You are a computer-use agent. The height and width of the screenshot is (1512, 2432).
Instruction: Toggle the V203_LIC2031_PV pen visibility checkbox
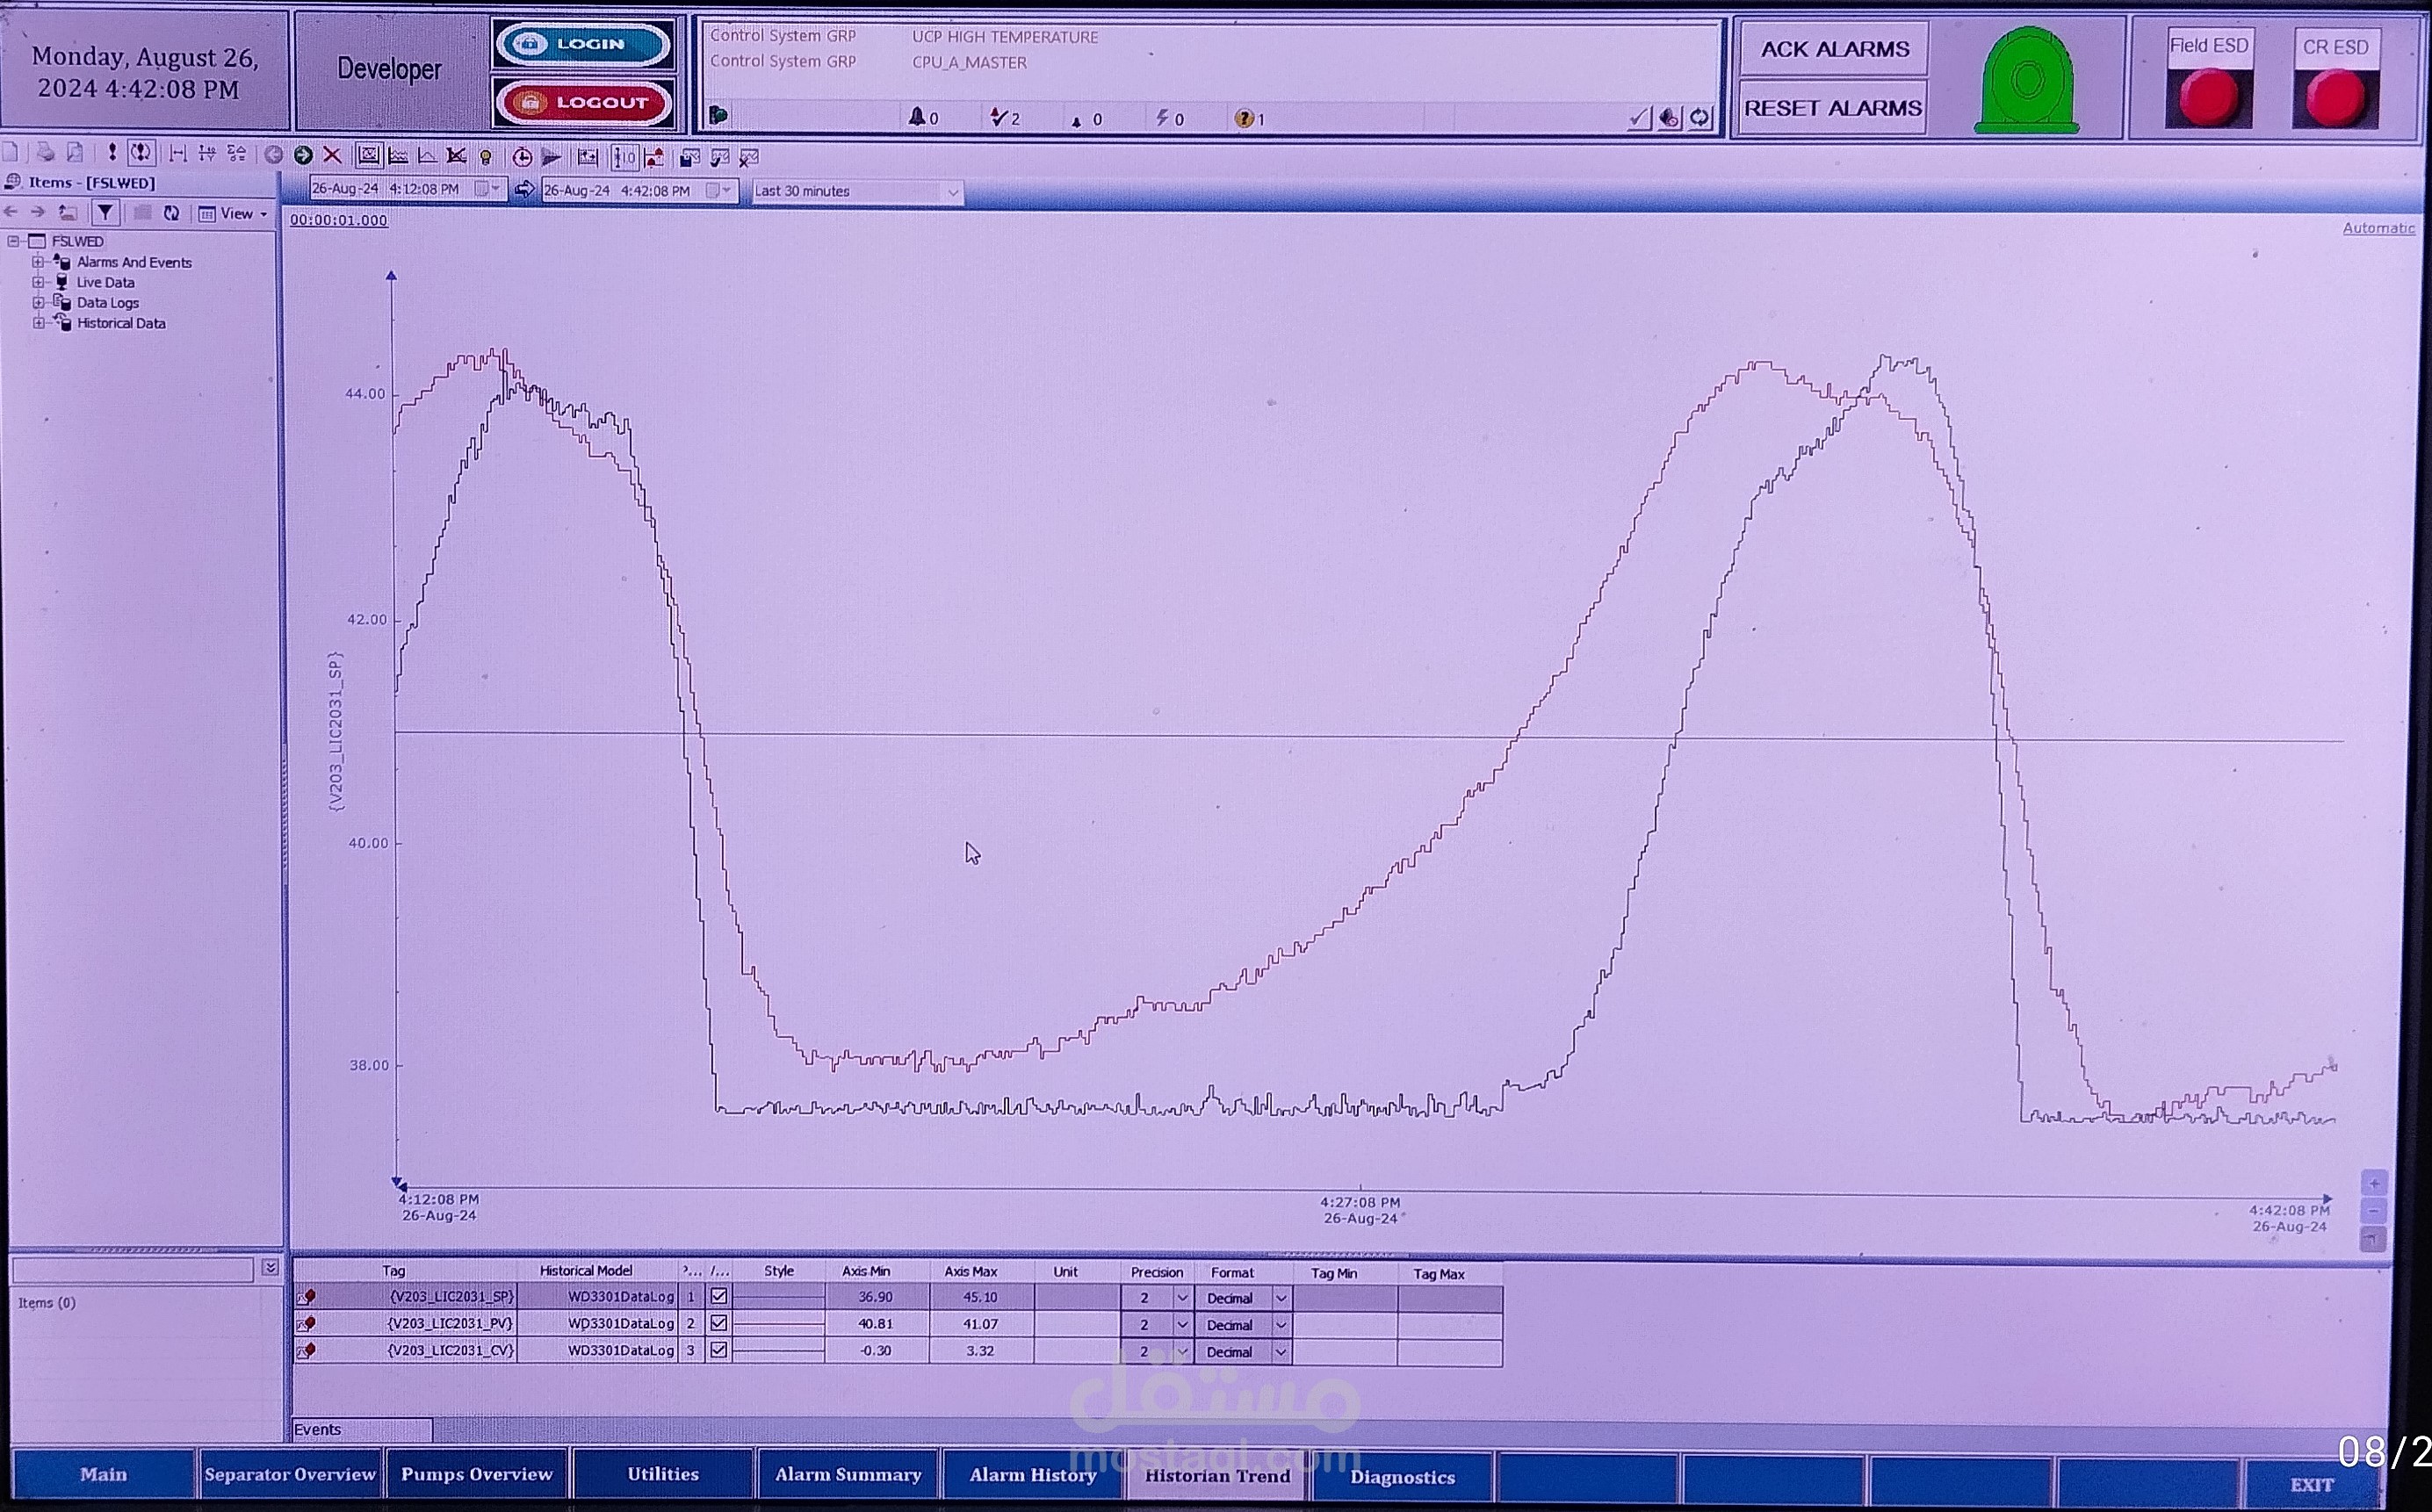[x=718, y=1323]
